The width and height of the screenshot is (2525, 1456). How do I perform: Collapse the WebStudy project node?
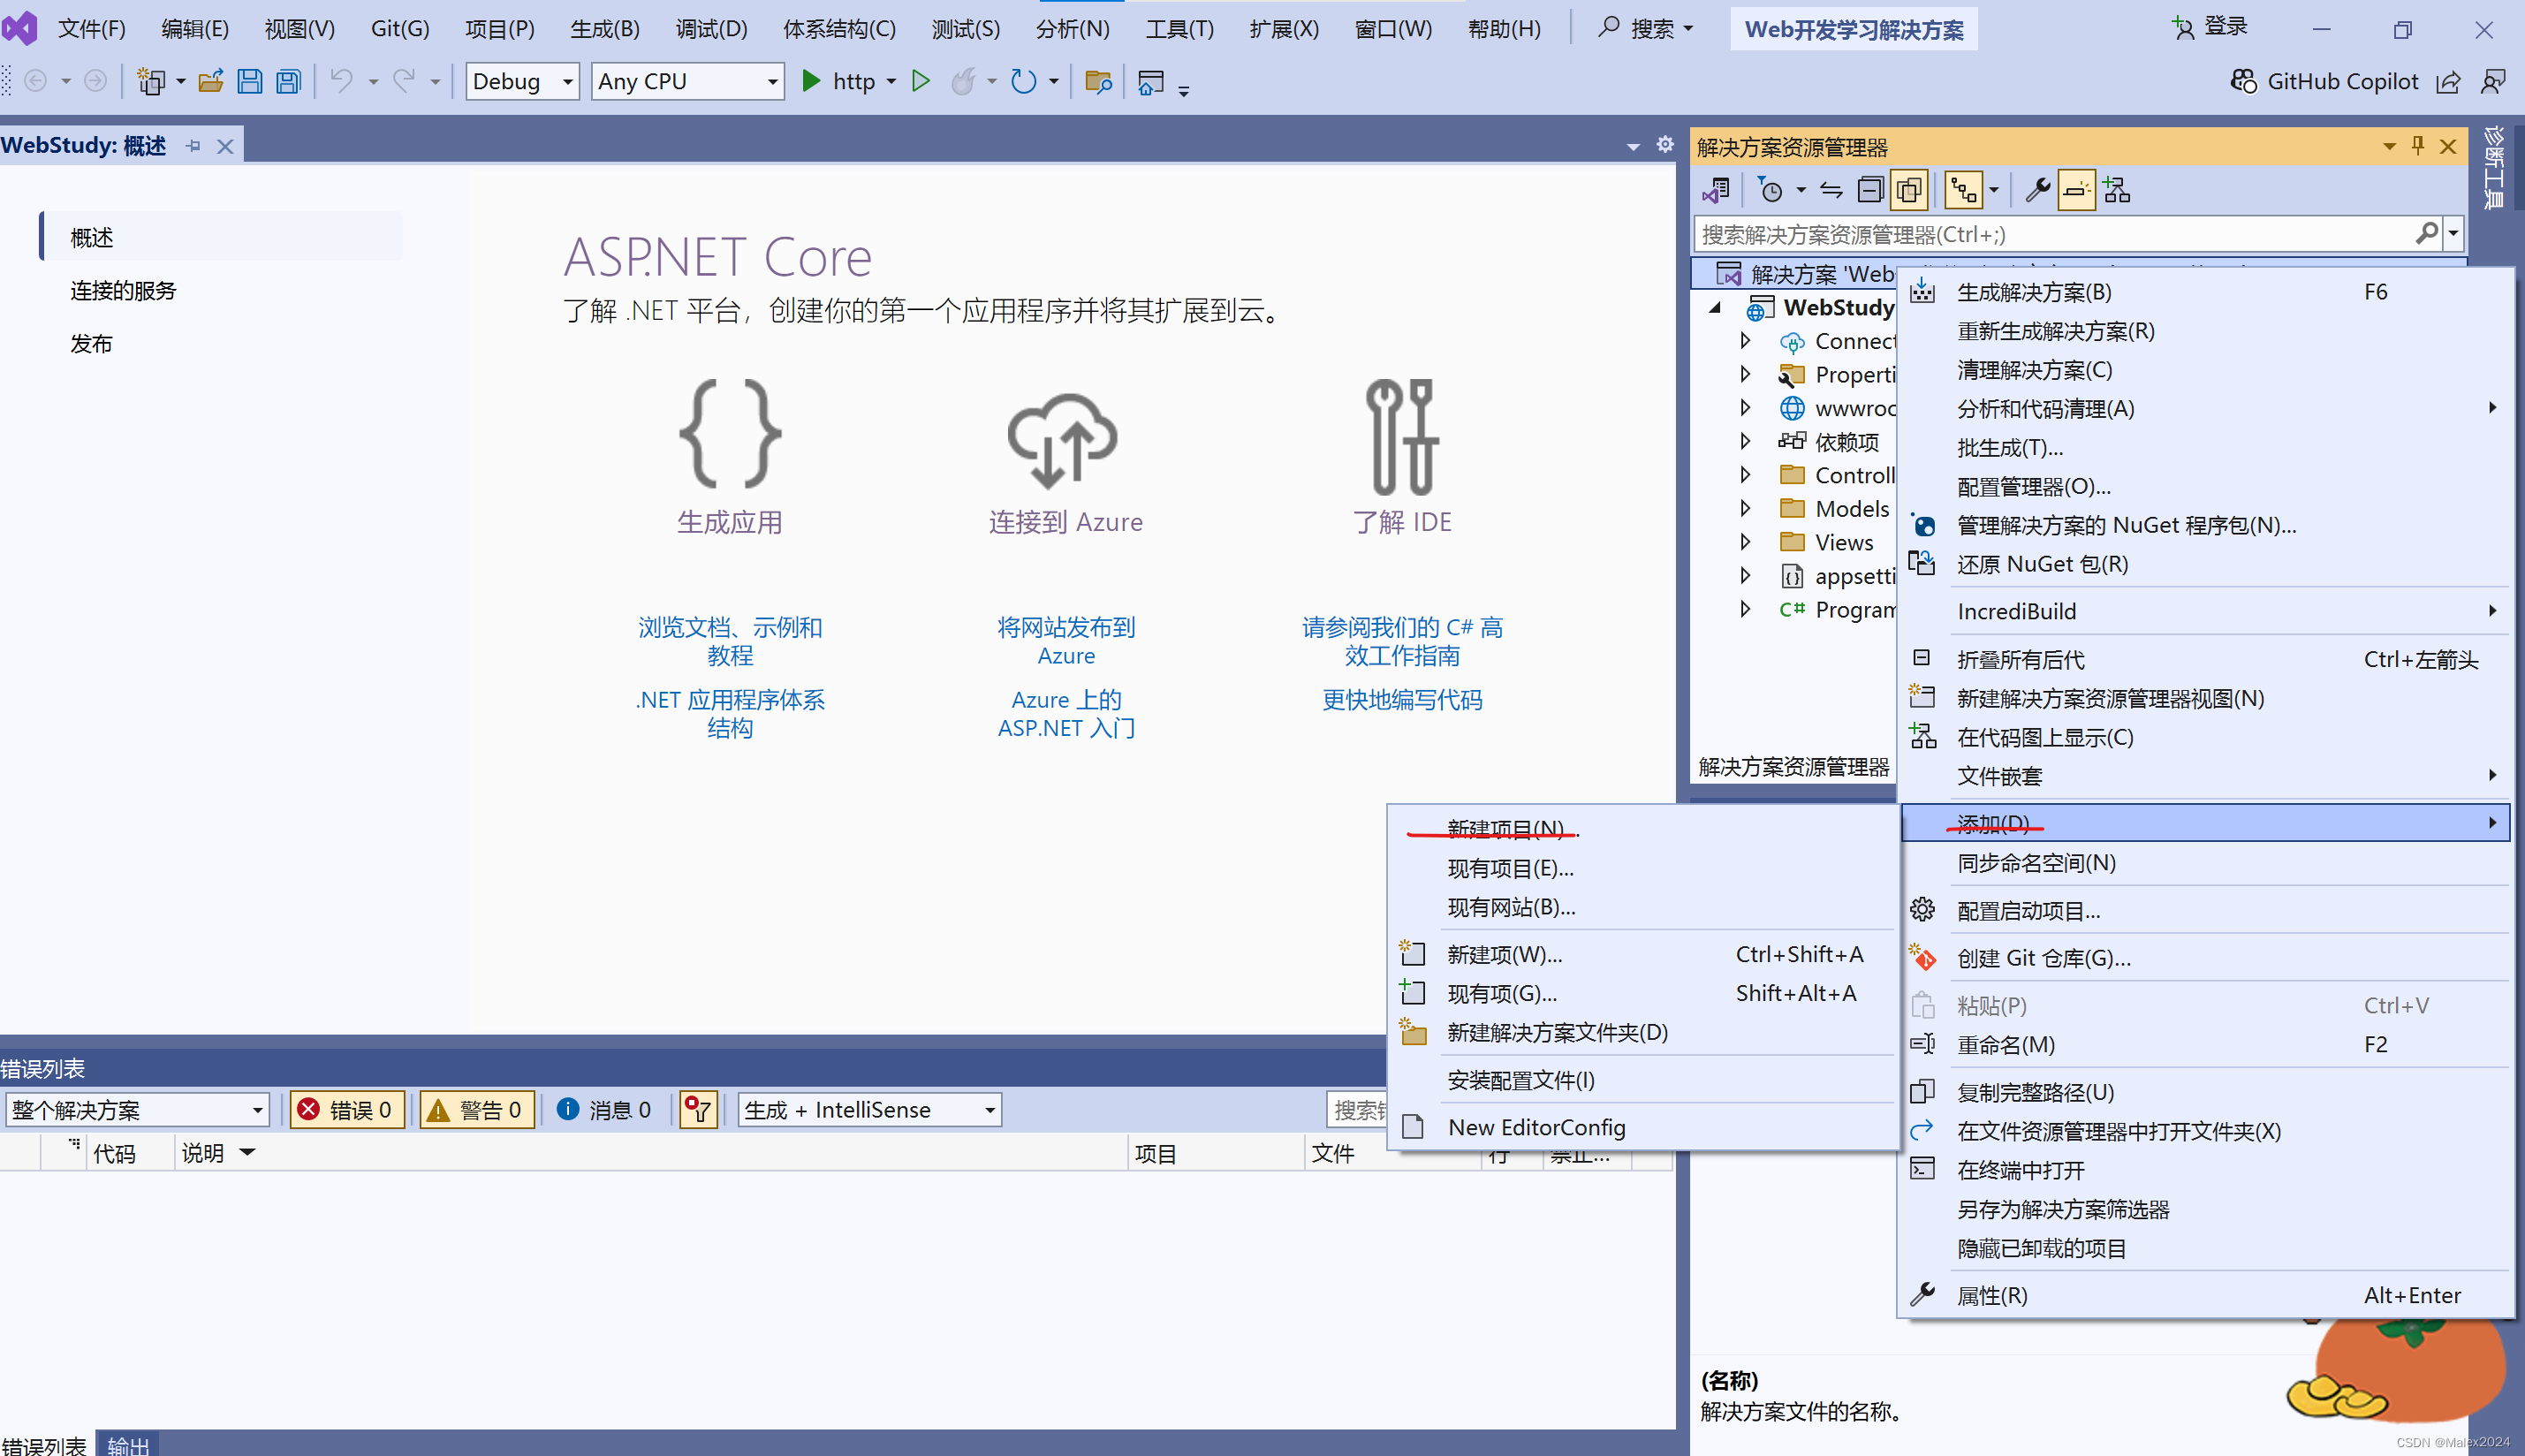pos(1716,307)
